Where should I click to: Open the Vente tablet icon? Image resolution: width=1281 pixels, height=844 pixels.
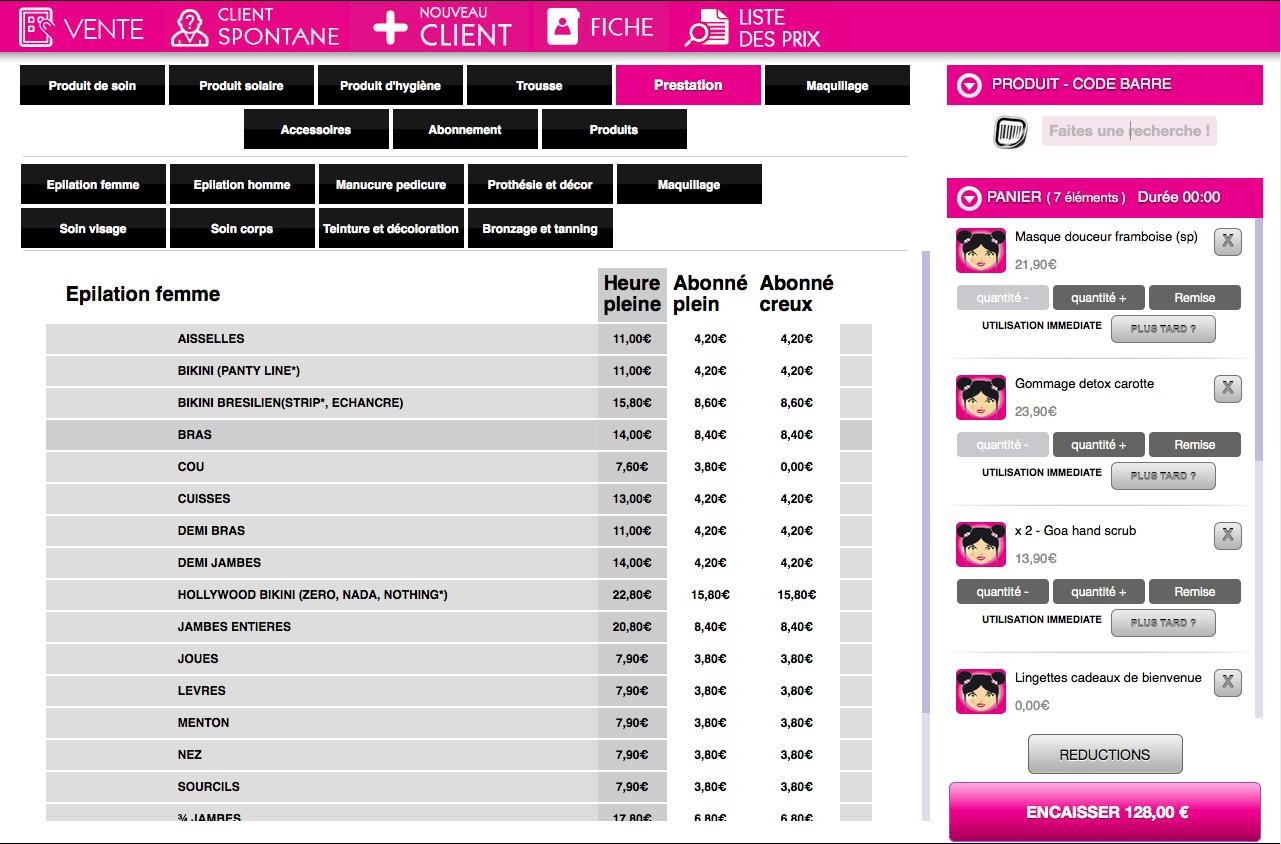pos(37,28)
